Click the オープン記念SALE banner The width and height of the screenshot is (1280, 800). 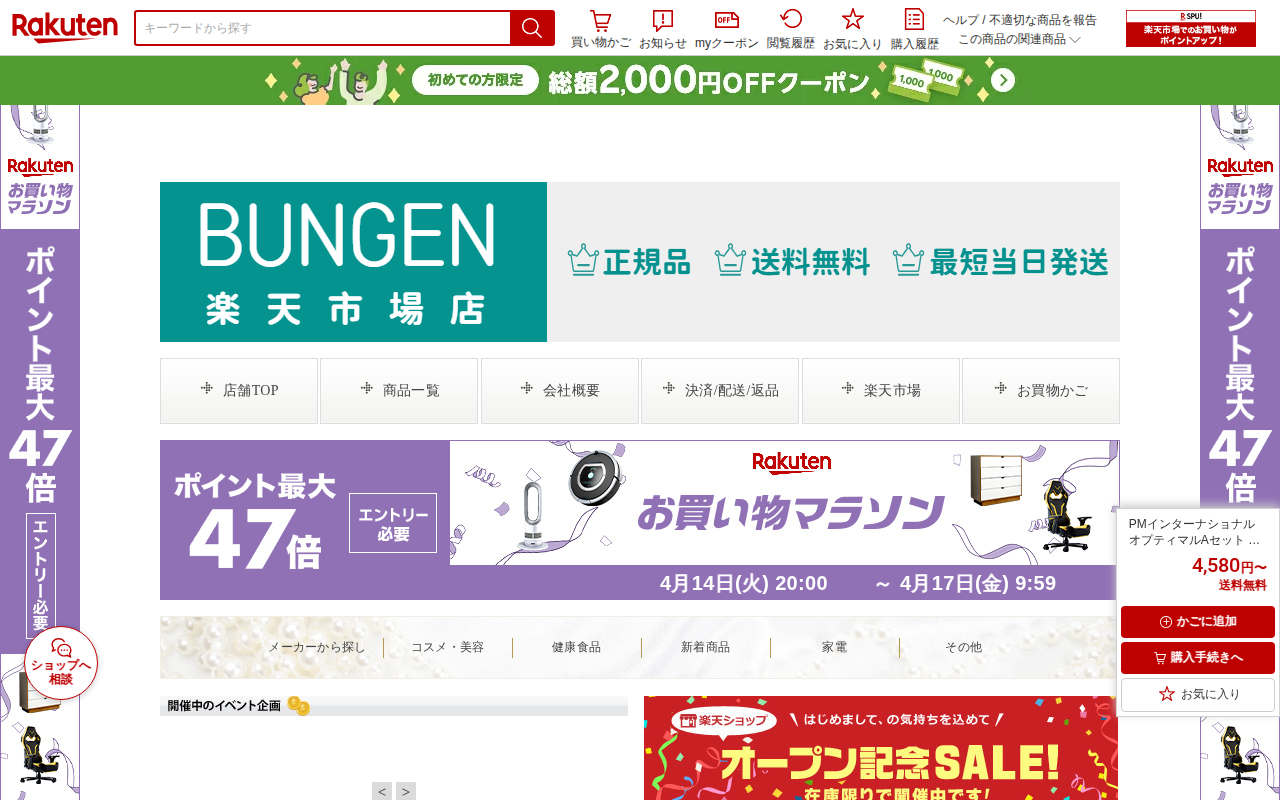pos(881,748)
